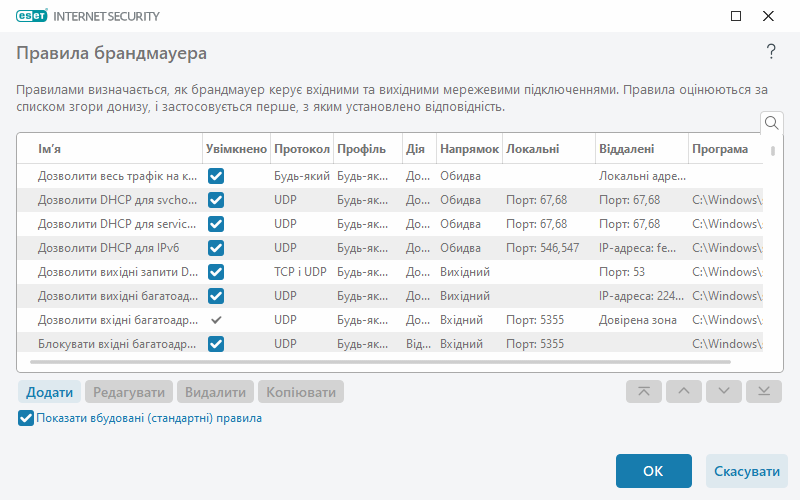Confirm with the OK button
Viewport: 800px width, 500px height.
[x=654, y=471]
